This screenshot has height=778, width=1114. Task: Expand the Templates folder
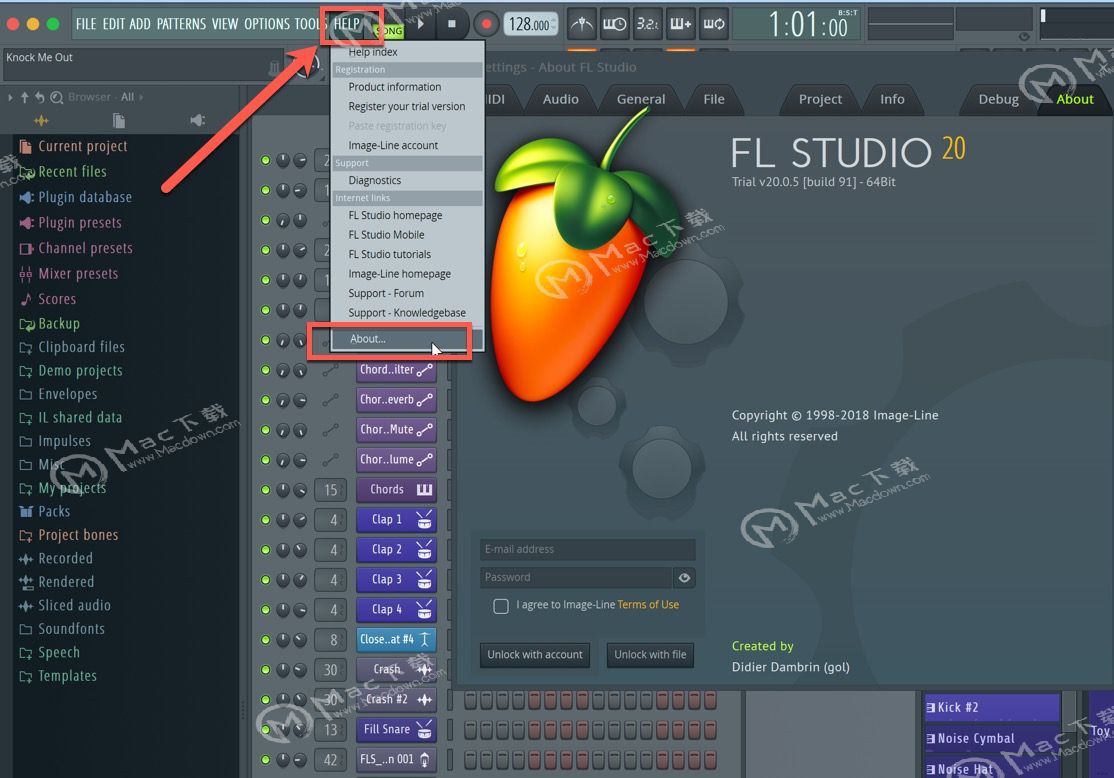(58, 676)
